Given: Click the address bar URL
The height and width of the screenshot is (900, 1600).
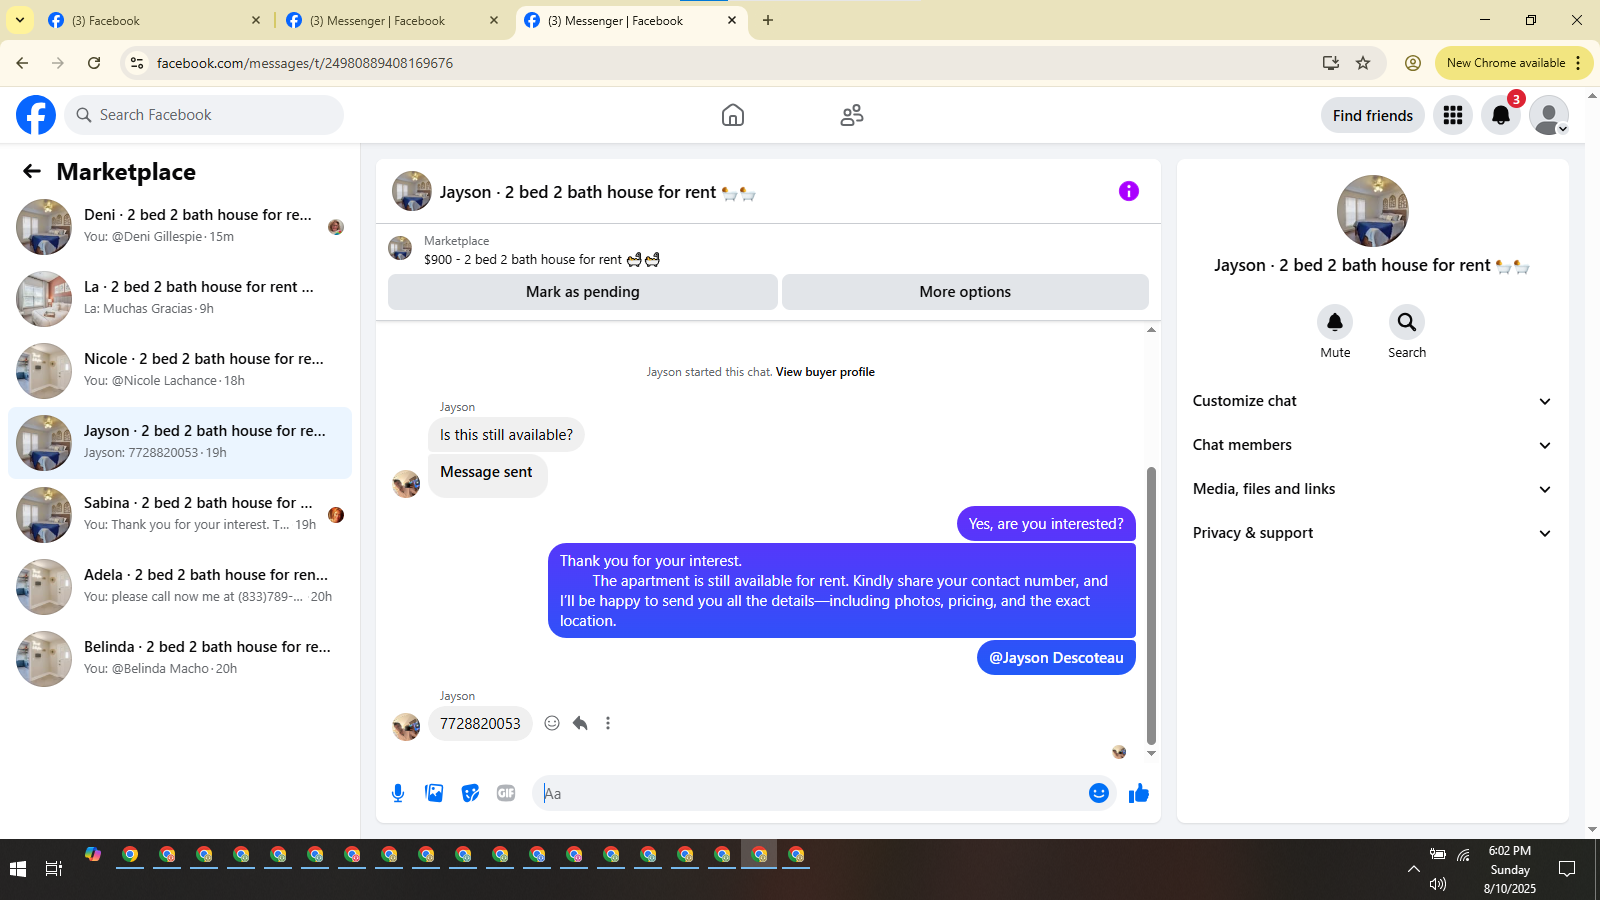Looking at the screenshot, I should pos(305,63).
